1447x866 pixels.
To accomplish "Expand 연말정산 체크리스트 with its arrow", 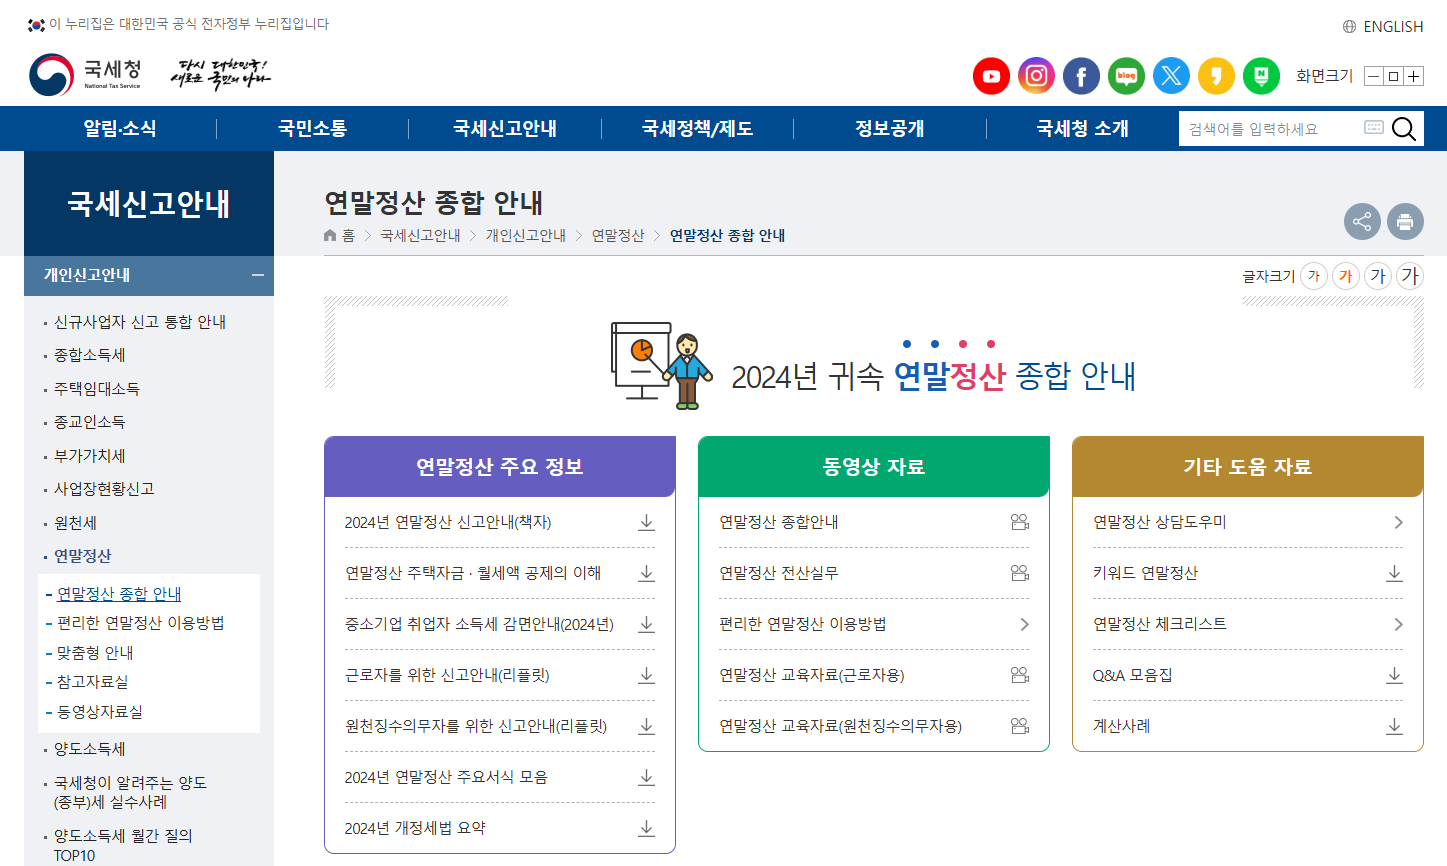I will coord(1396,624).
